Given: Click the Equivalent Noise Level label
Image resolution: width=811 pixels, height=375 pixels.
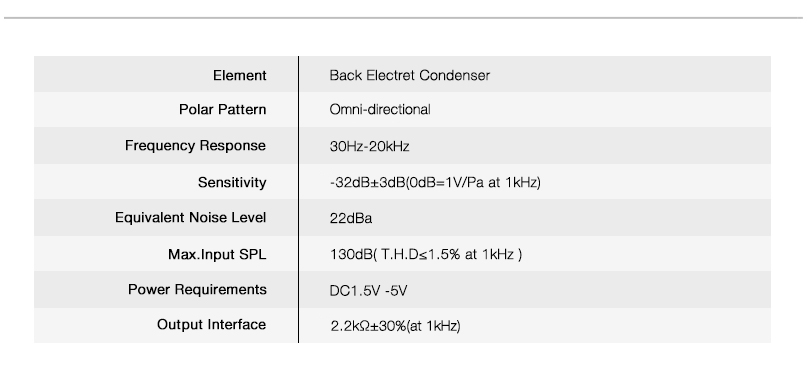Looking at the screenshot, I should tap(191, 218).
